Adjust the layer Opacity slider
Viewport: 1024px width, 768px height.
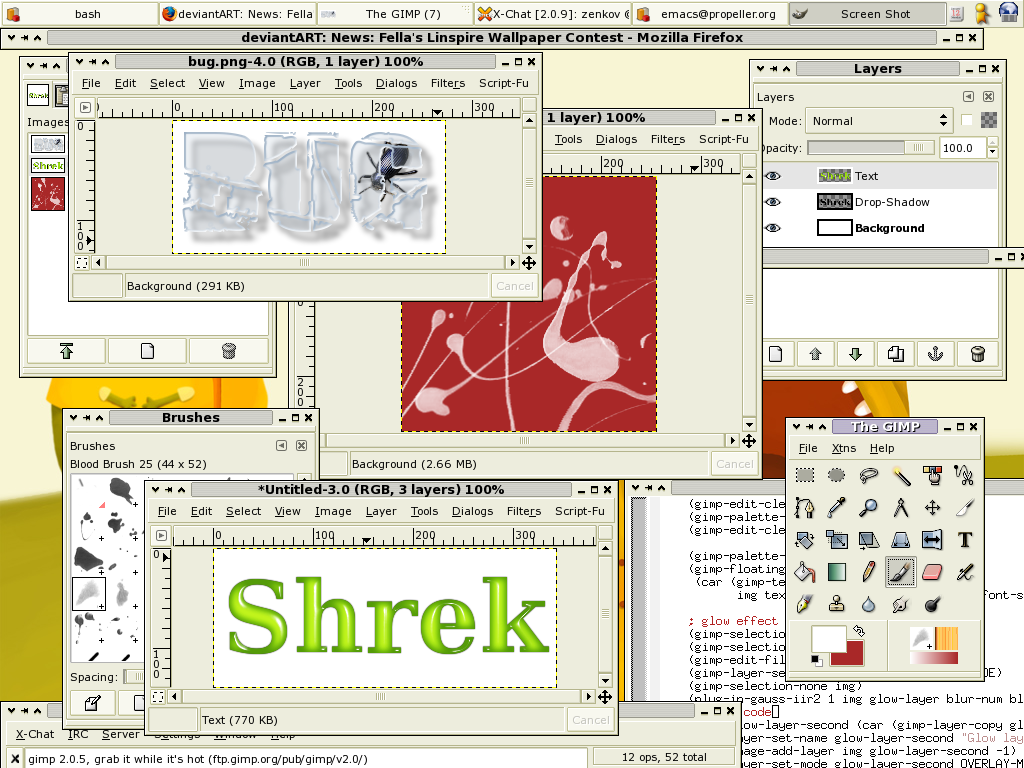coord(871,148)
